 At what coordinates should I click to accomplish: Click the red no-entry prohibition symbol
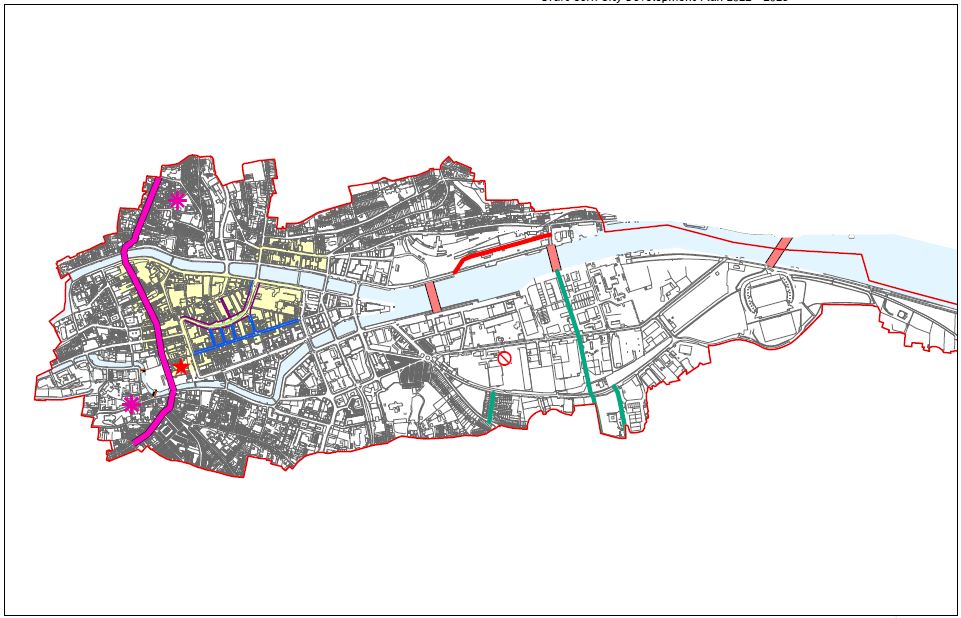click(x=505, y=358)
